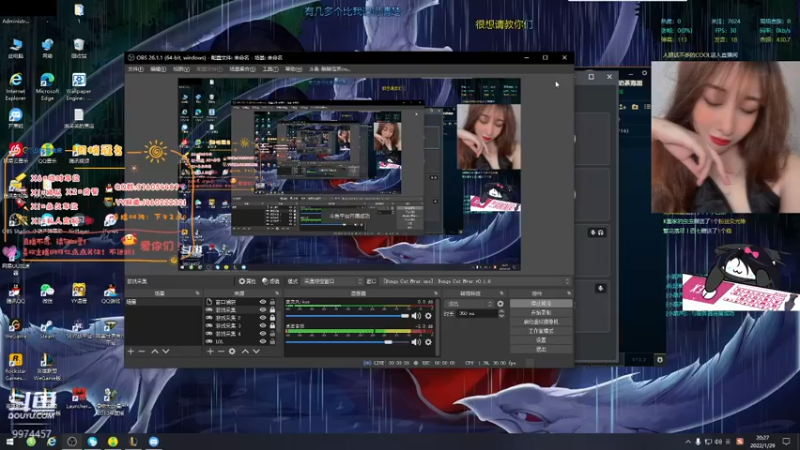The width and height of the screenshot is (800, 450).
Task: Open scene transition type dropdown 淡出
Action: pyautogui.click(x=469, y=304)
